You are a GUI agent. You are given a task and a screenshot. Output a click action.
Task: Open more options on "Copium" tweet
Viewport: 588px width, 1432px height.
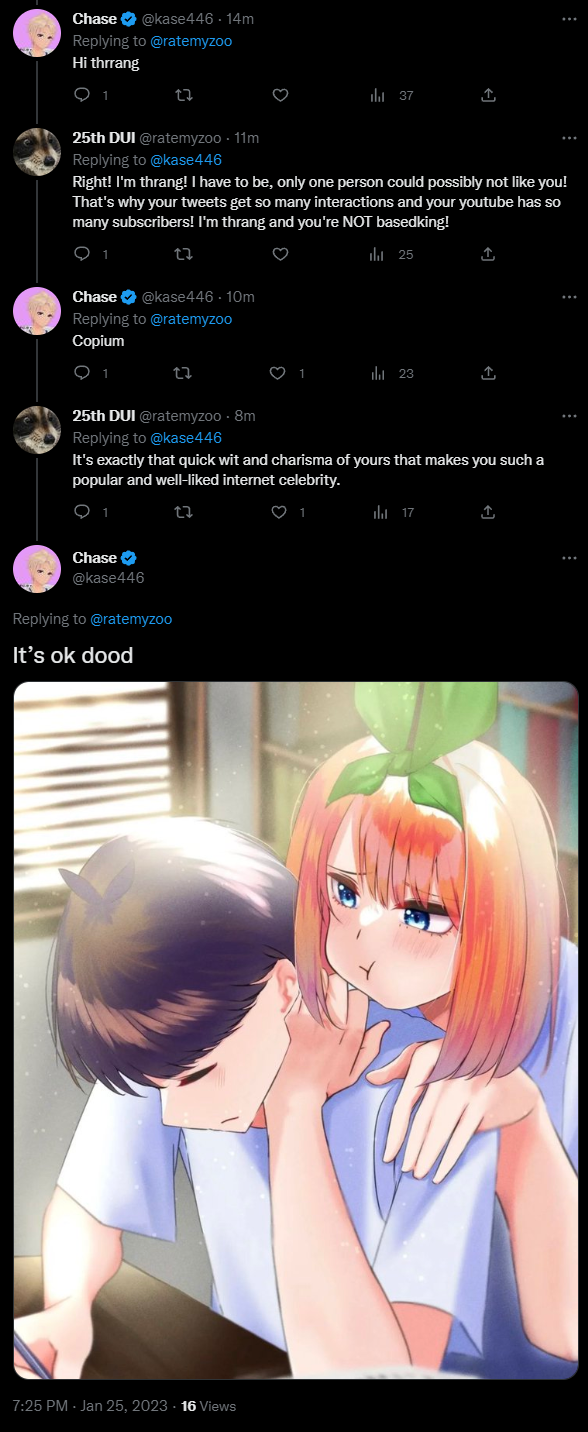tap(569, 297)
